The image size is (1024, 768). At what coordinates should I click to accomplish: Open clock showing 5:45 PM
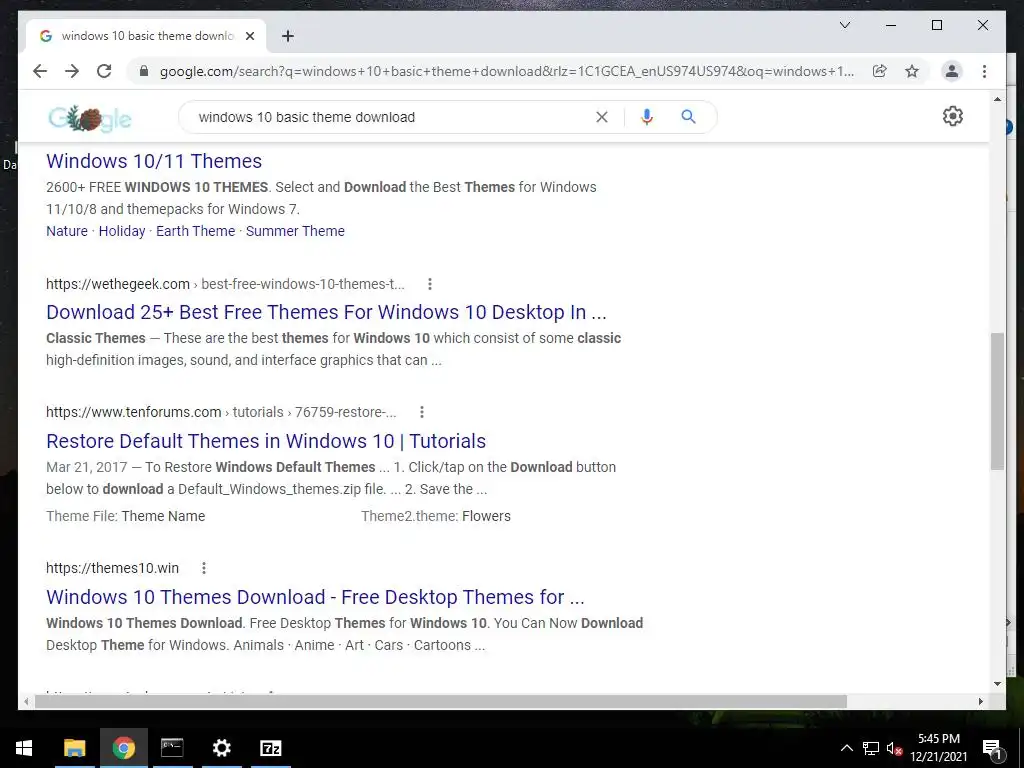938,748
